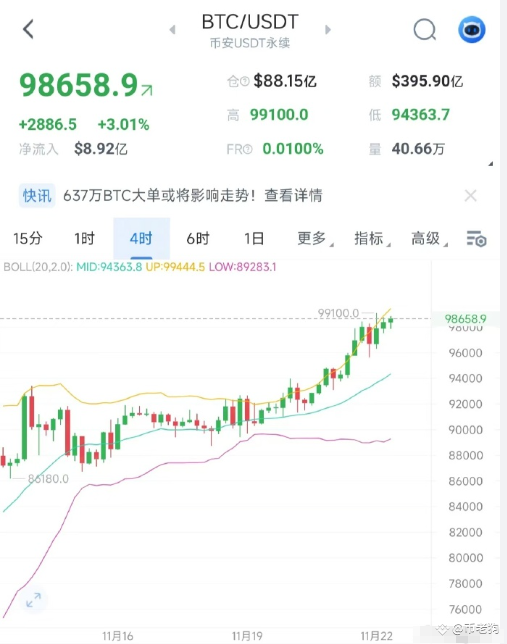Viewport: 507px width, 644px height.
Task: Dismiss the news flash banner
Action: pyautogui.click(x=470, y=196)
